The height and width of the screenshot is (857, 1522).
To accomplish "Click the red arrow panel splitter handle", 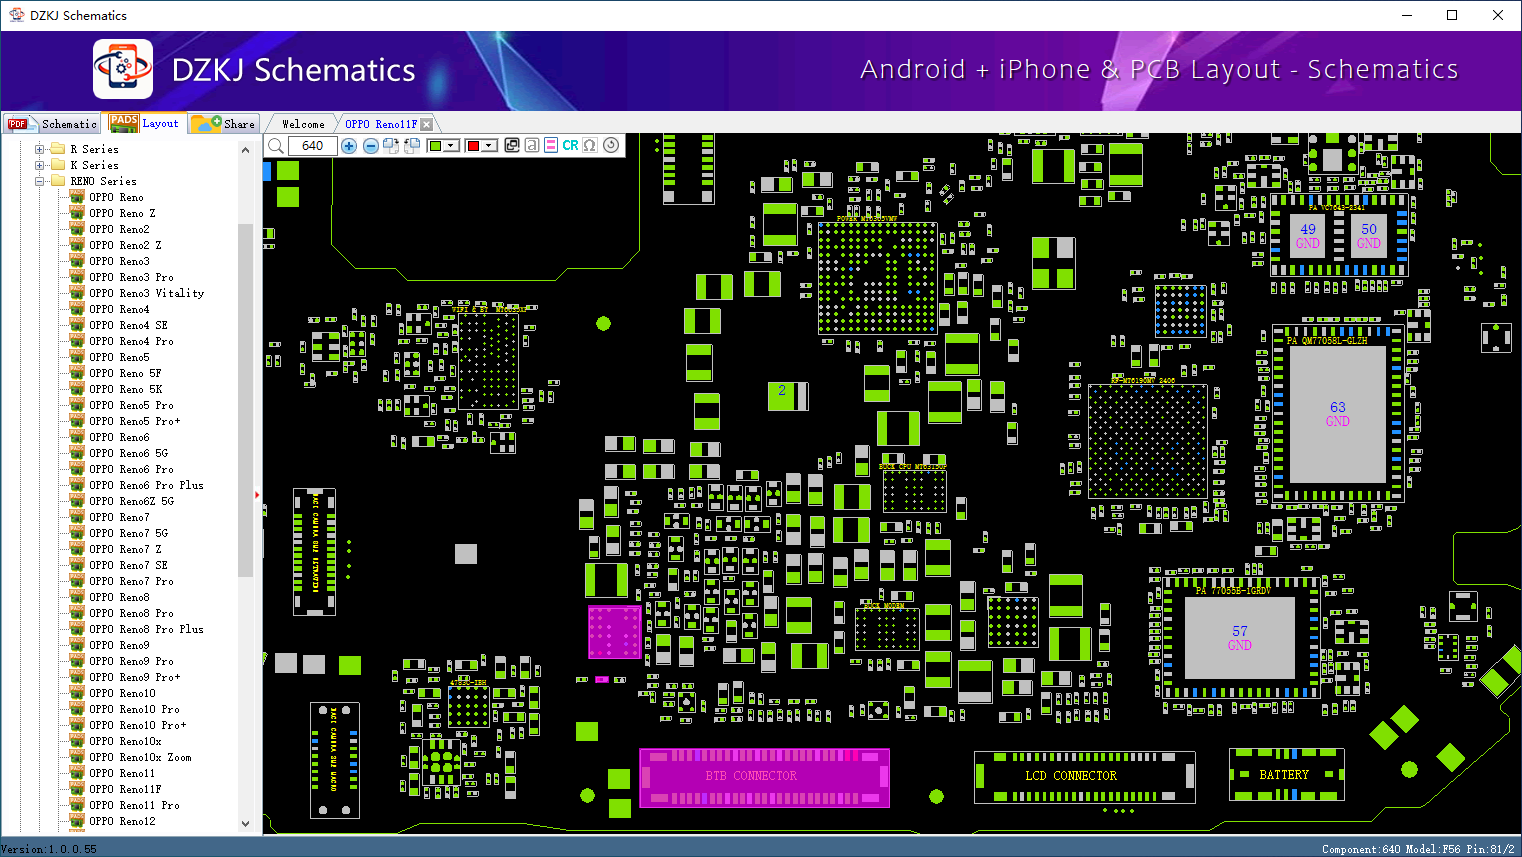I will point(257,494).
